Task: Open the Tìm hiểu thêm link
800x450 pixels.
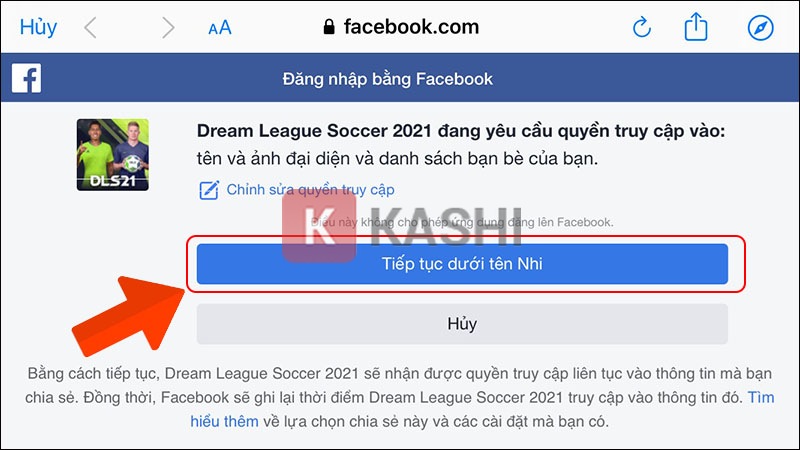Action: 761,397
